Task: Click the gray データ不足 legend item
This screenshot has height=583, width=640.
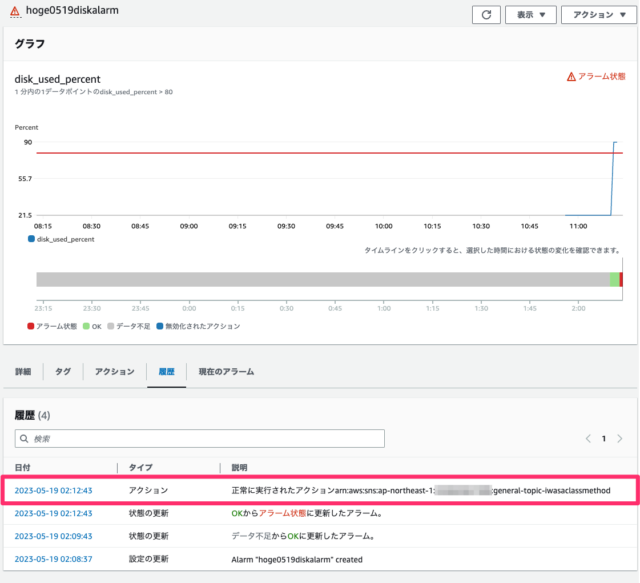Action: coord(138,326)
